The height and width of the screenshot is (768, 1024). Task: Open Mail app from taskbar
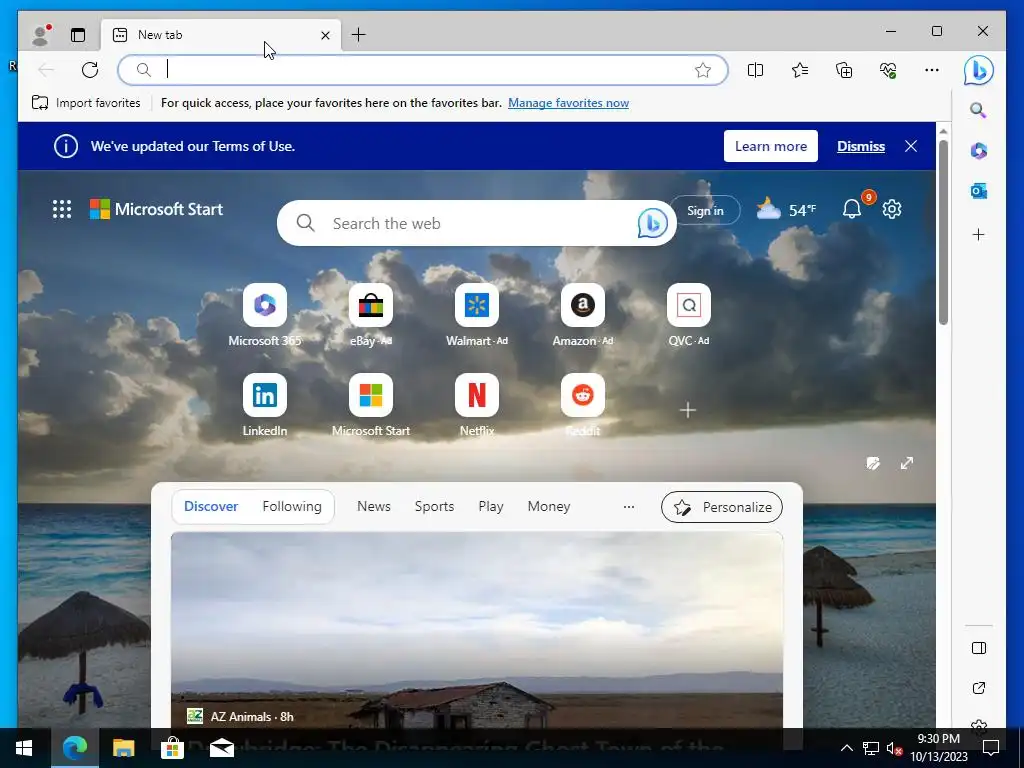tap(222, 748)
